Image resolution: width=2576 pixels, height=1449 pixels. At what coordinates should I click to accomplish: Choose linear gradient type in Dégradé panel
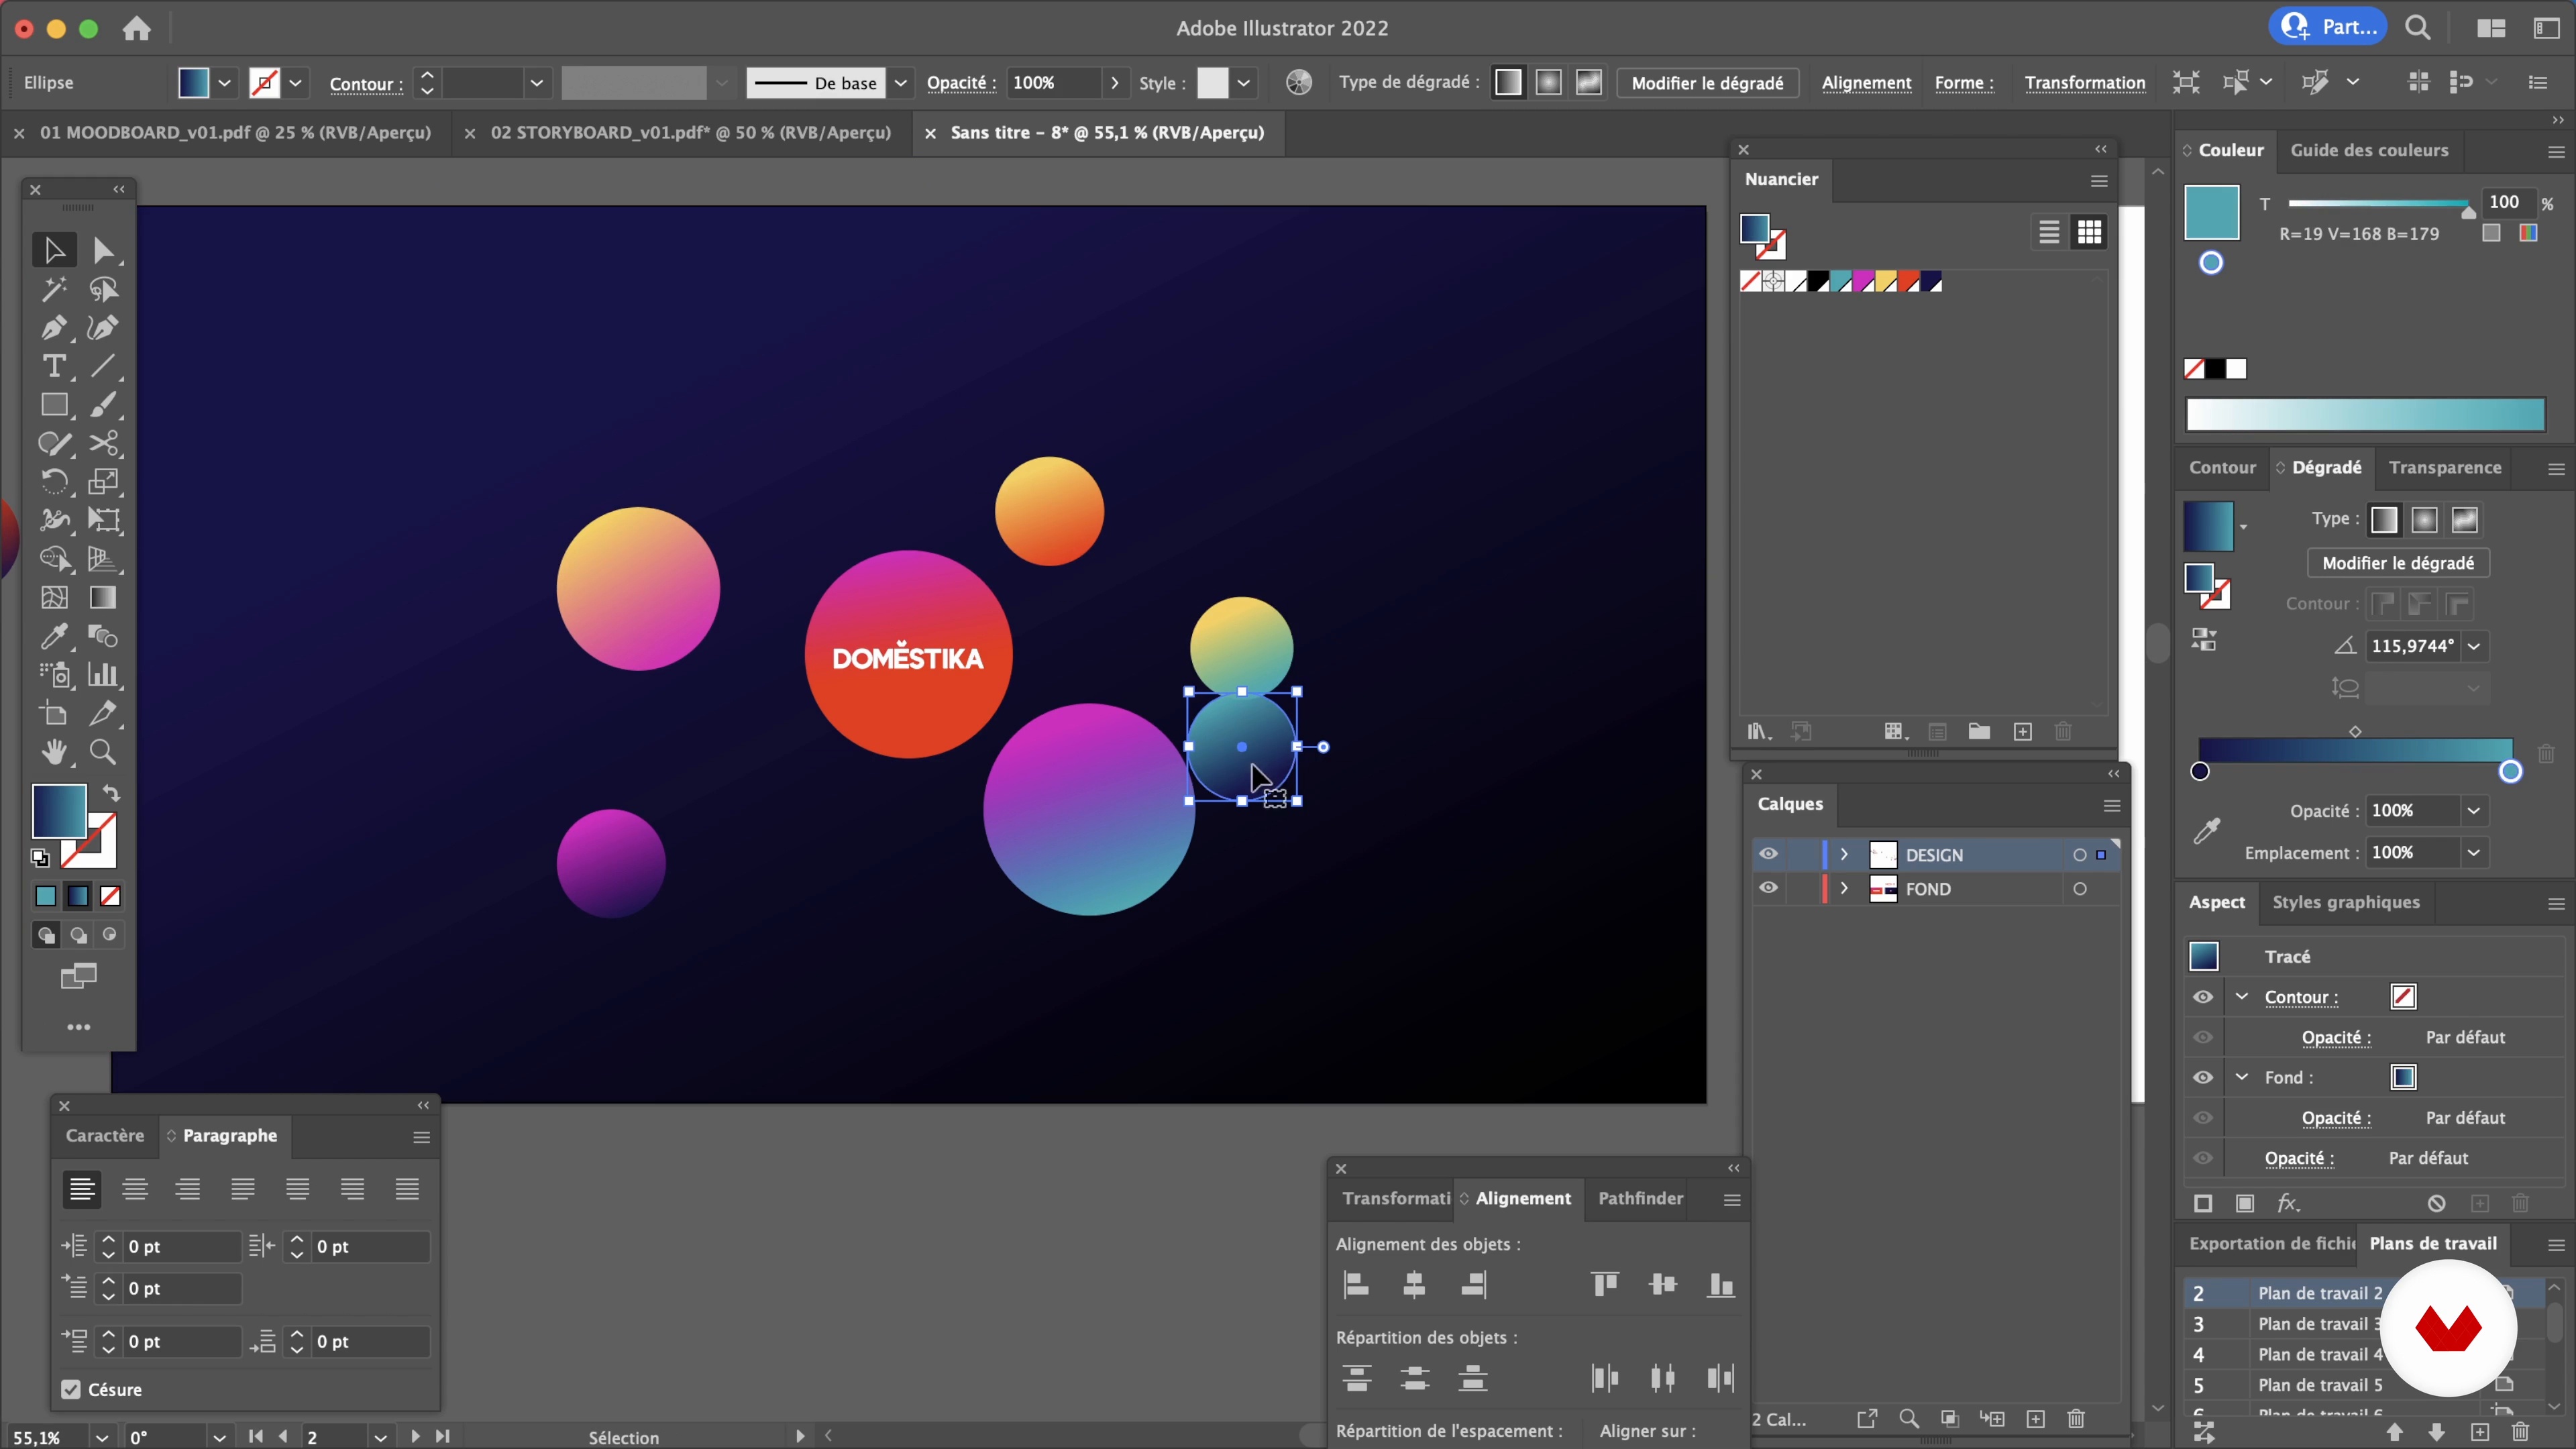click(2384, 520)
